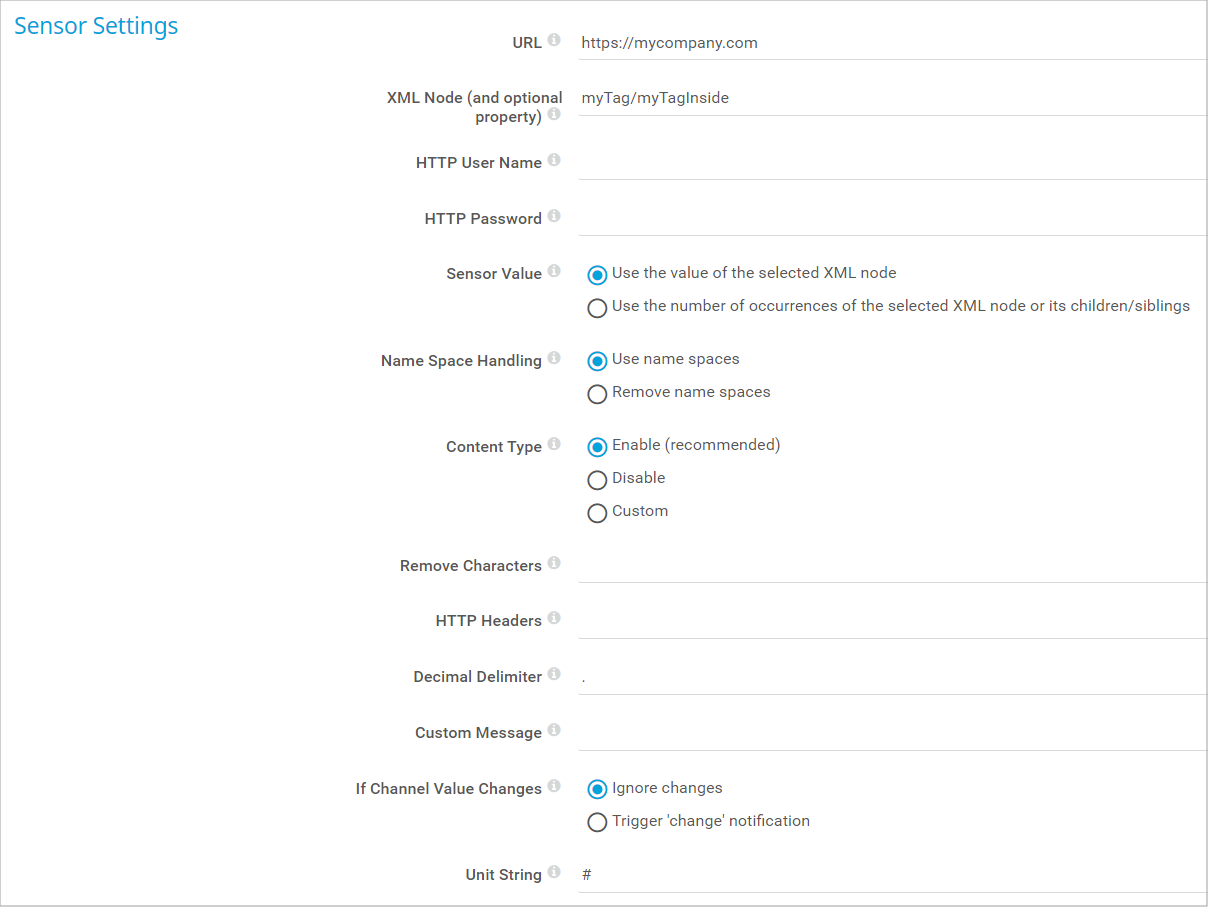Click the Name Space Handling info icon
The image size is (1208, 907).
pyautogui.click(x=554, y=358)
